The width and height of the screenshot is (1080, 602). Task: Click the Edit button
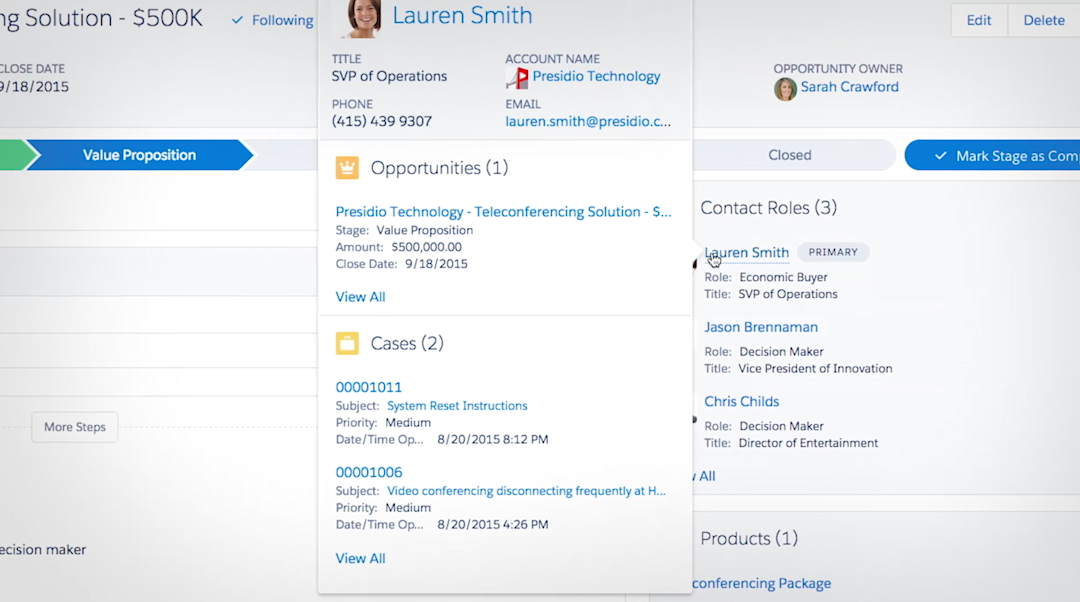pos(978,20)
